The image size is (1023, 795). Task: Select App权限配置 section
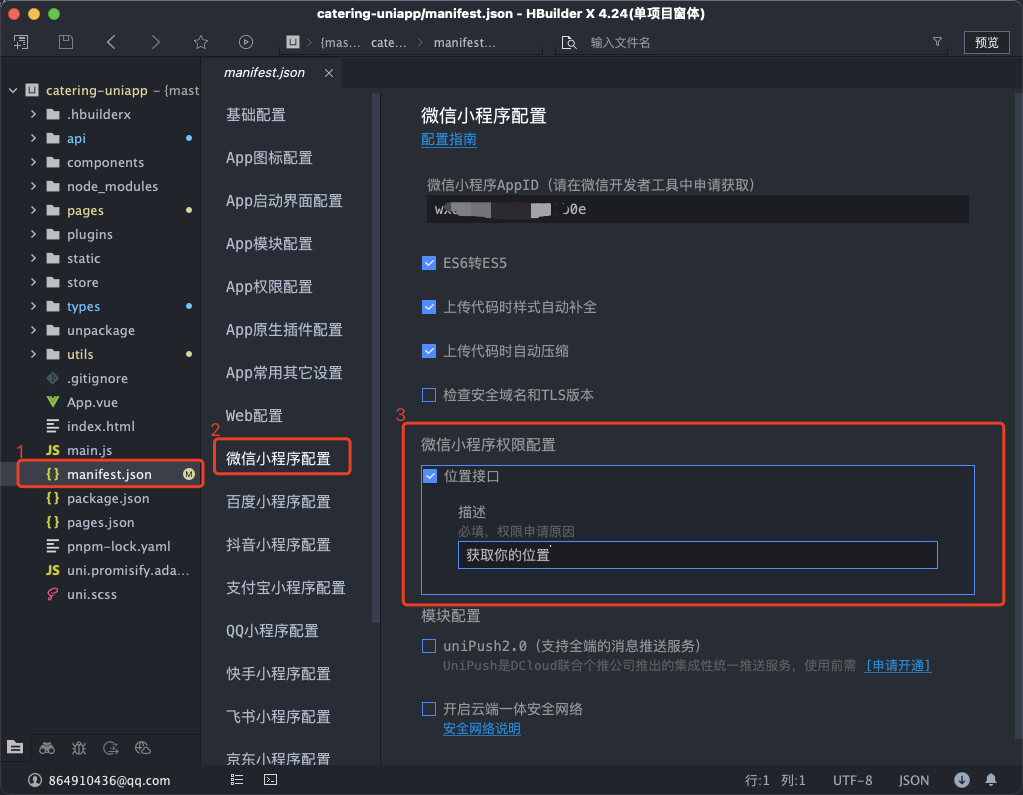[x=269, y=287]
